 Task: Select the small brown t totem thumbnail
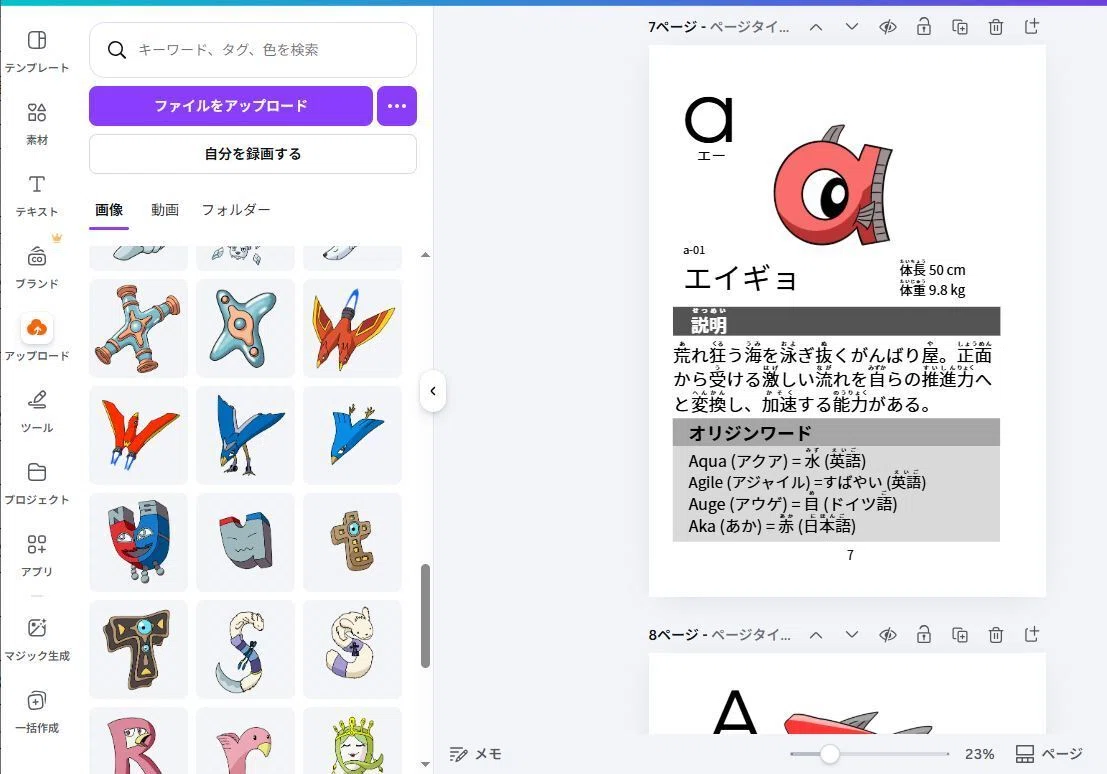coord(352,542)
